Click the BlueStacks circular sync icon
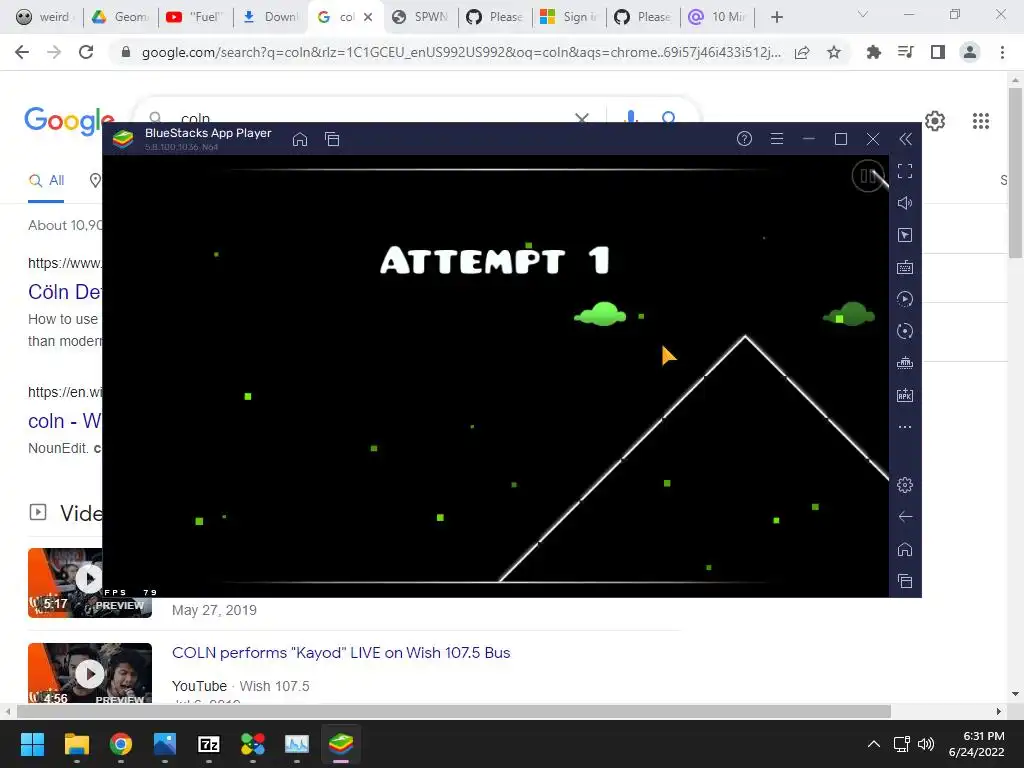 click(x=904, y=331)
